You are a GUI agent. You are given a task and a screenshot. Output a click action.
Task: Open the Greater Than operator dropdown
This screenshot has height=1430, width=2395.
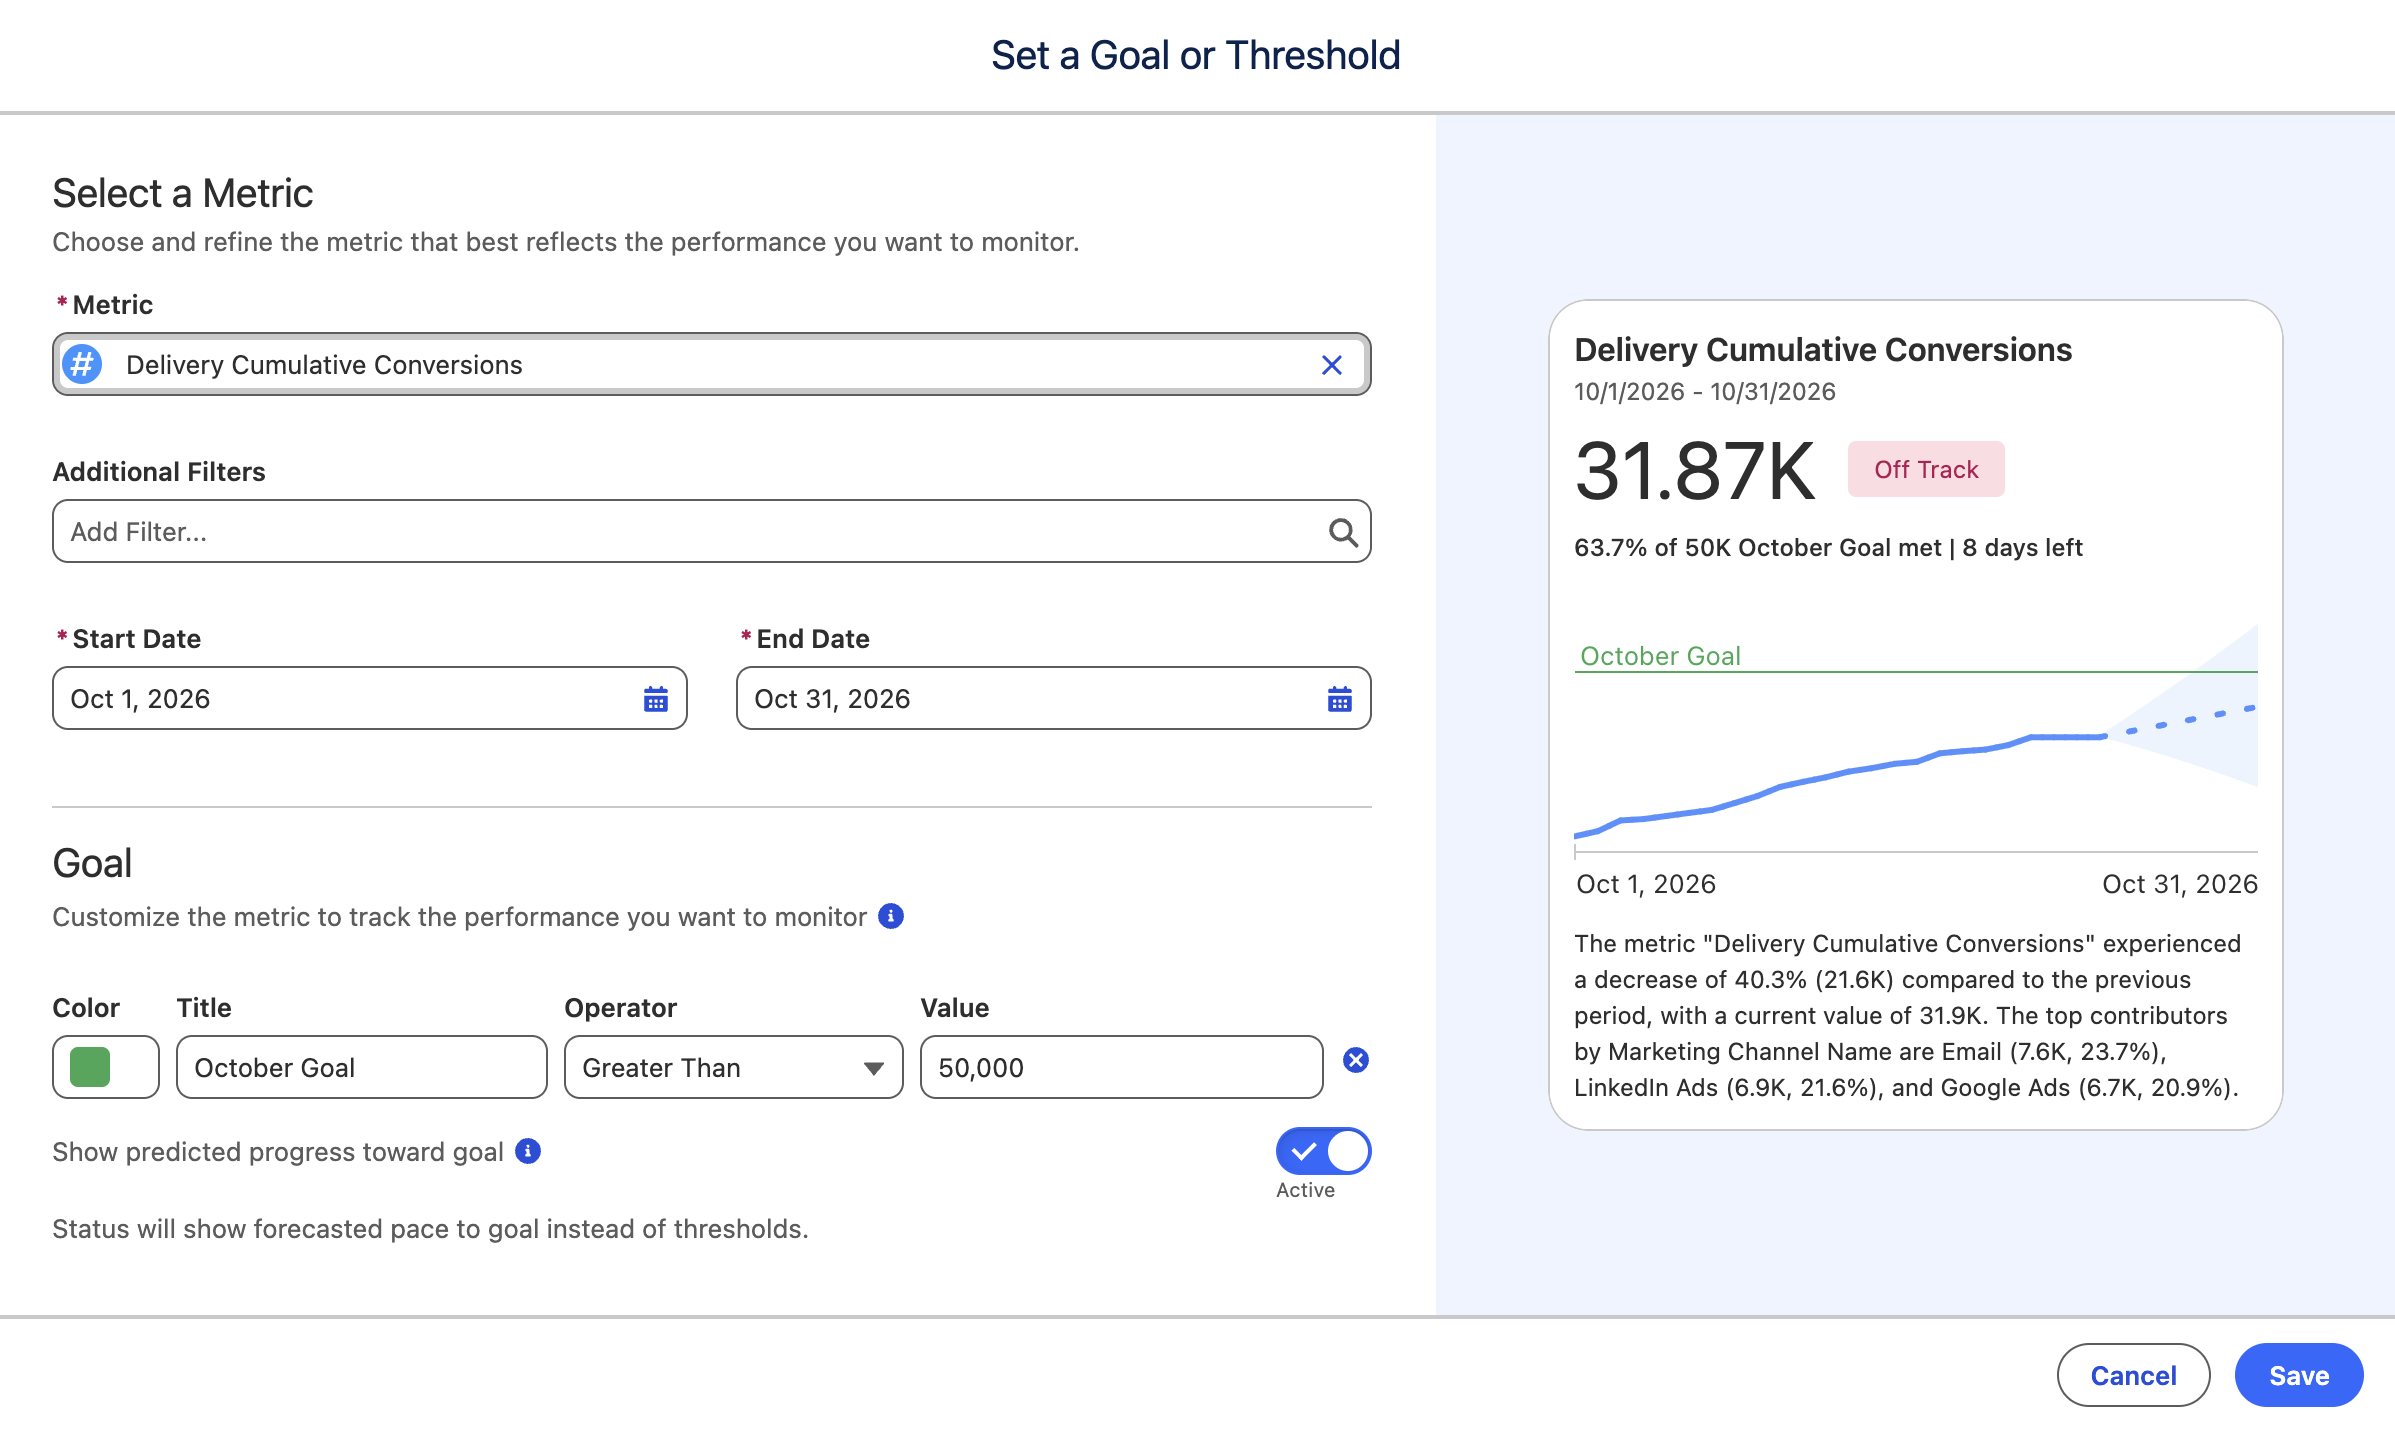733,1067
